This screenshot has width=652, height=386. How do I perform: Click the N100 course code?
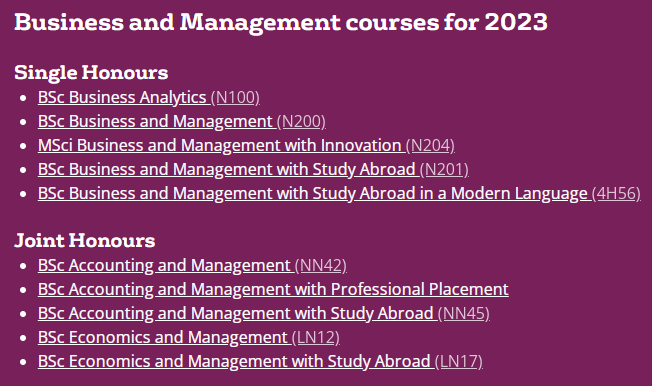235,97
